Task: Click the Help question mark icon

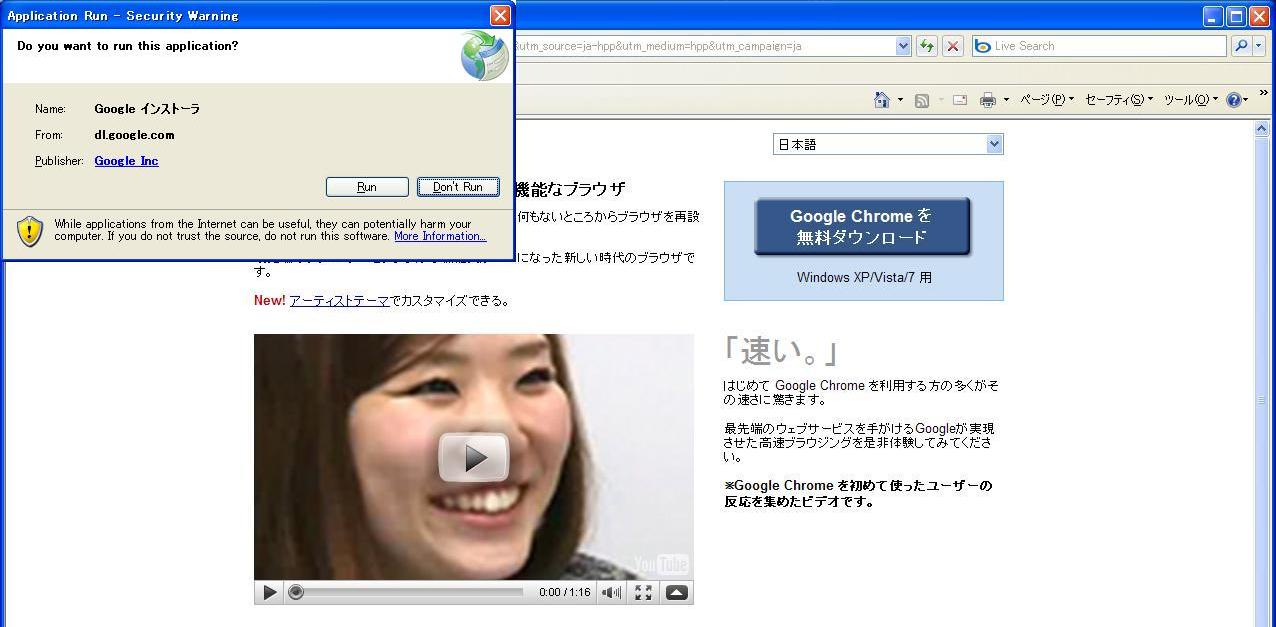Action: coord(1234,100)
